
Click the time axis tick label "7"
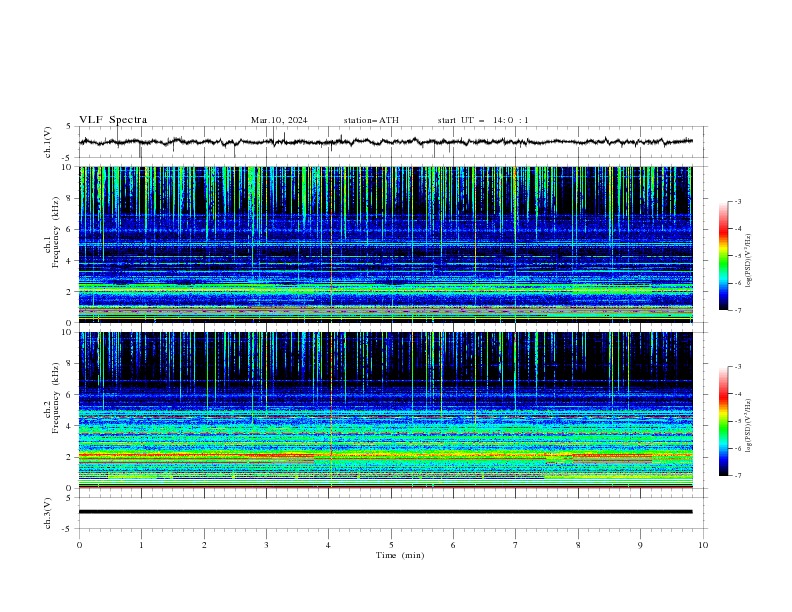point(516,545)
